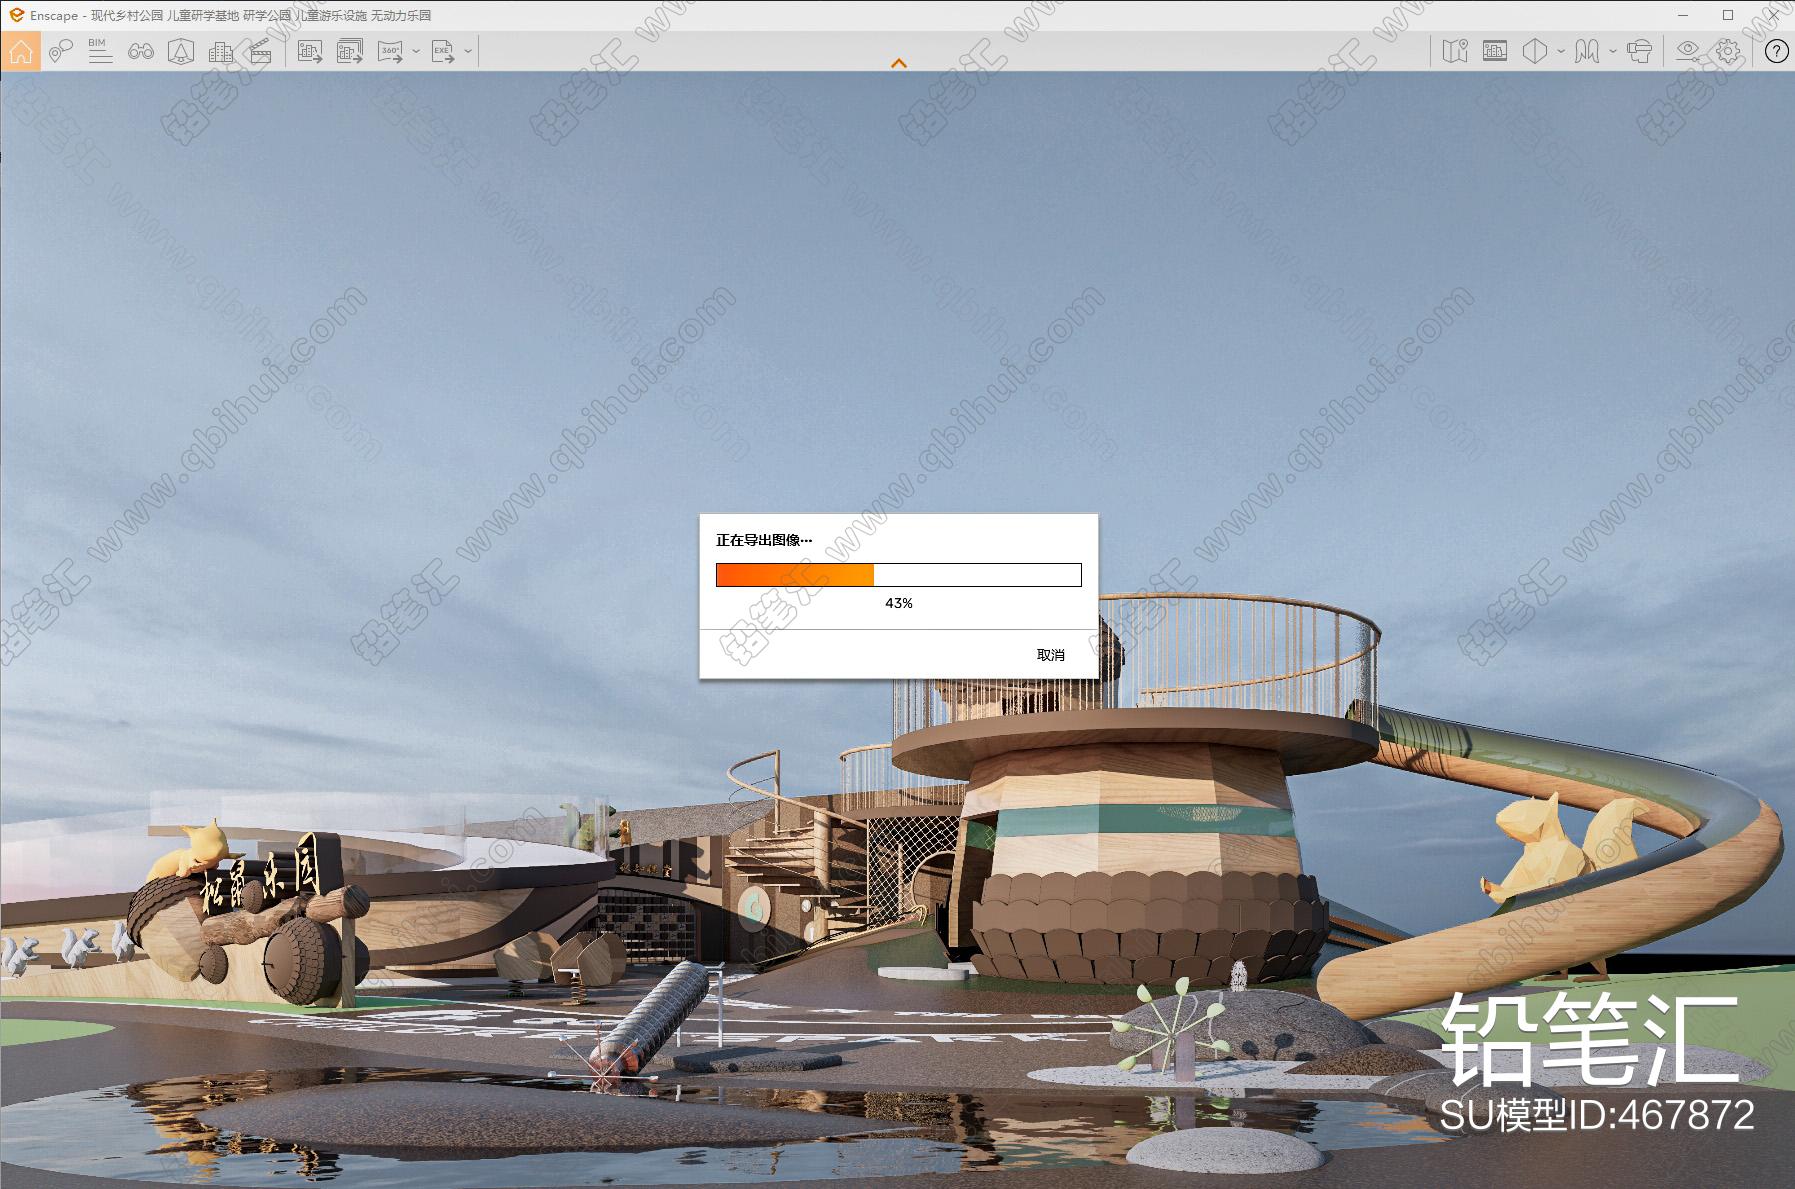Open the site context buildings icon
The height and width of the screenshot is (1189, 1795).
tap(221, 50)
